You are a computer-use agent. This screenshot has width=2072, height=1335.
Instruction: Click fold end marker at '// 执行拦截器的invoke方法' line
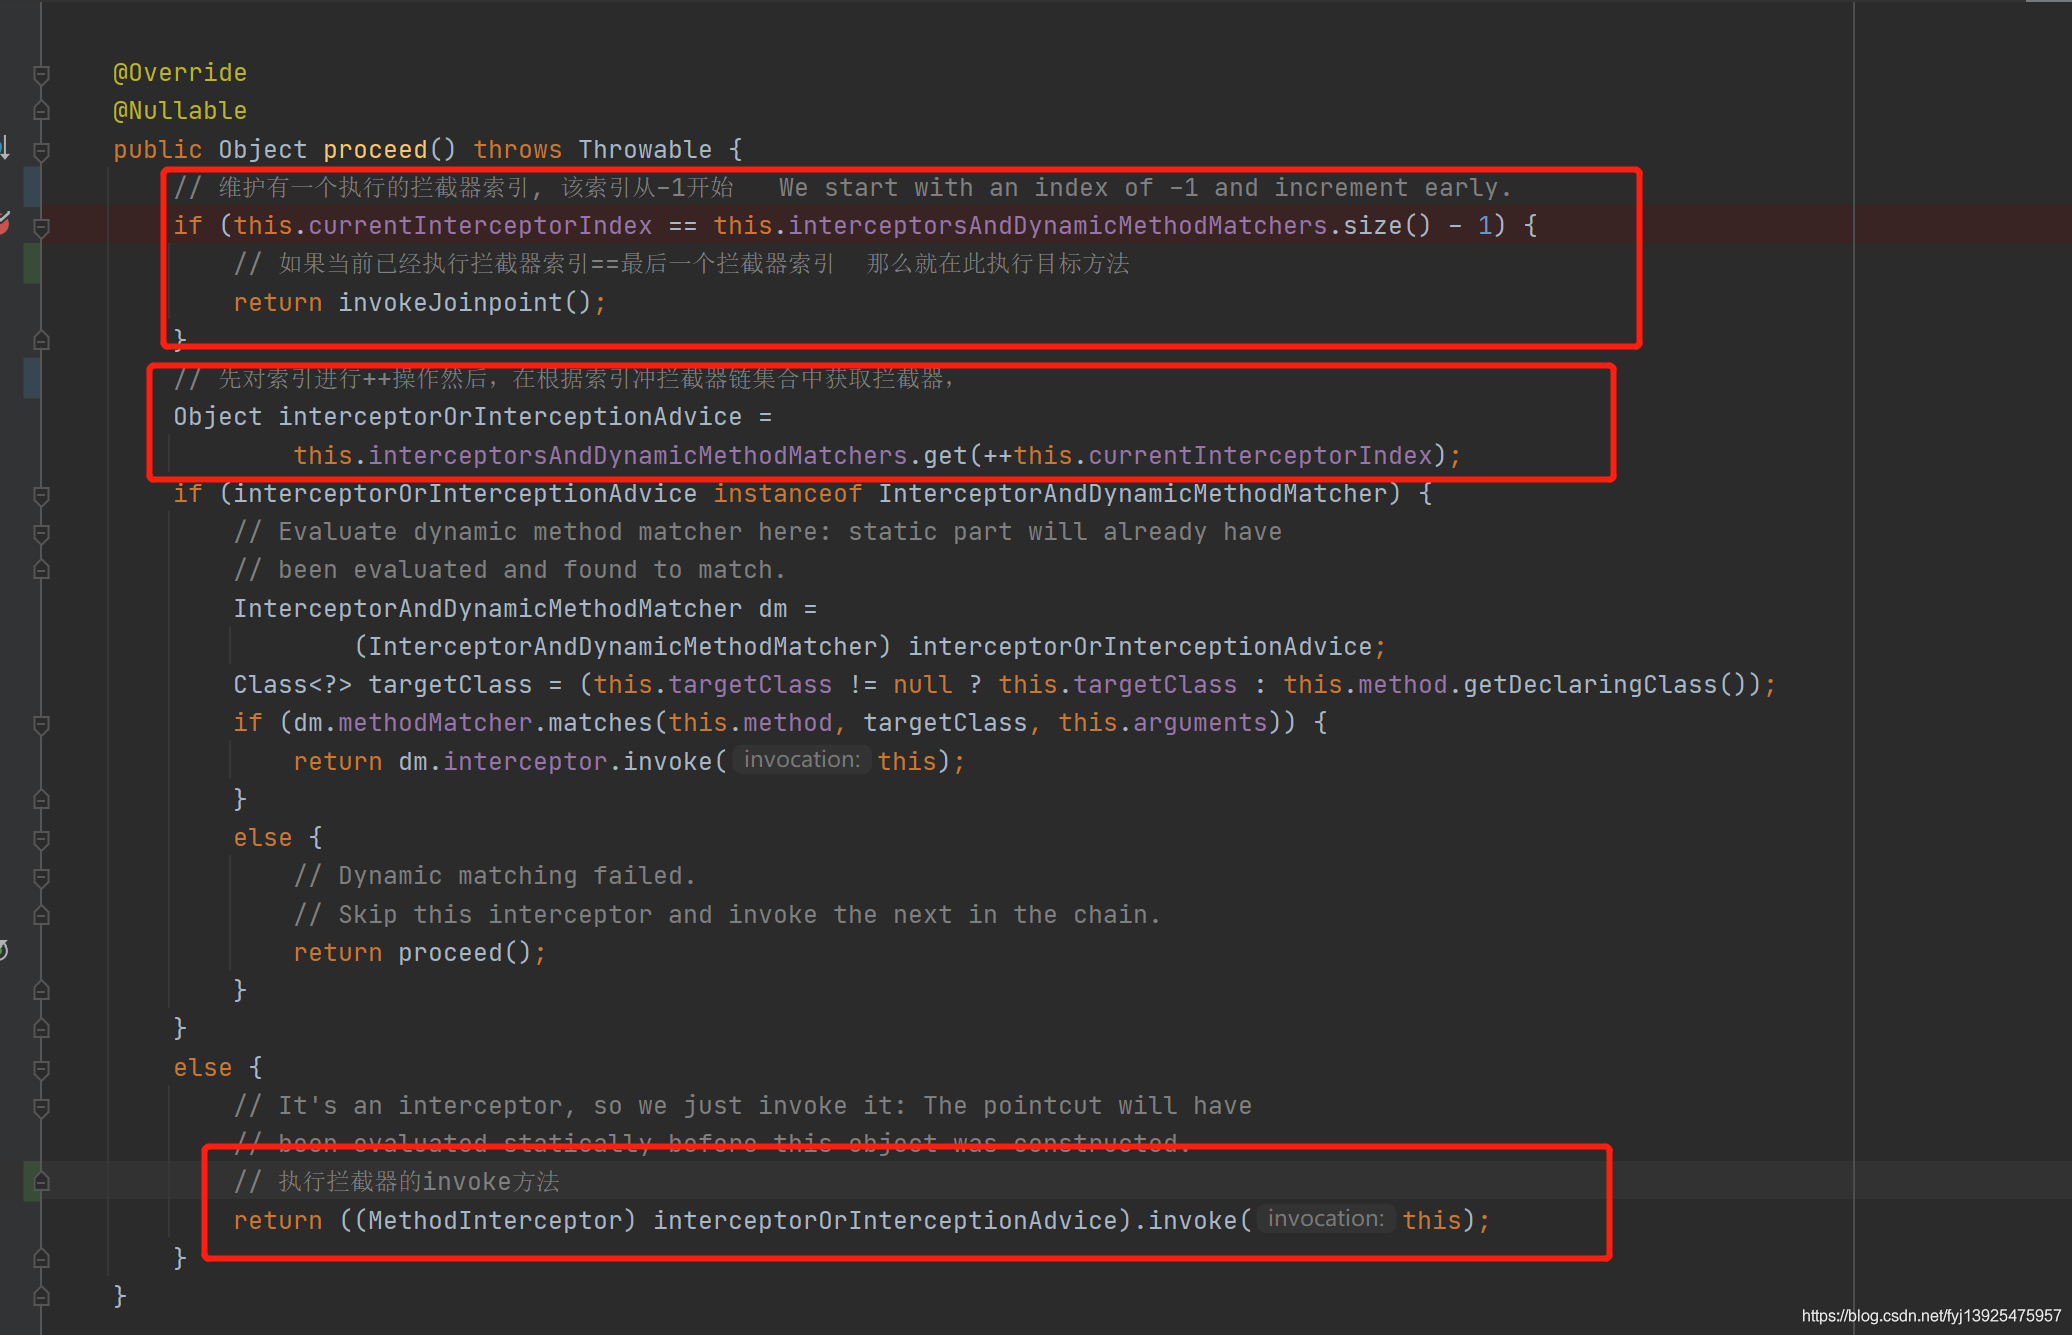(x=41, y=1183)
